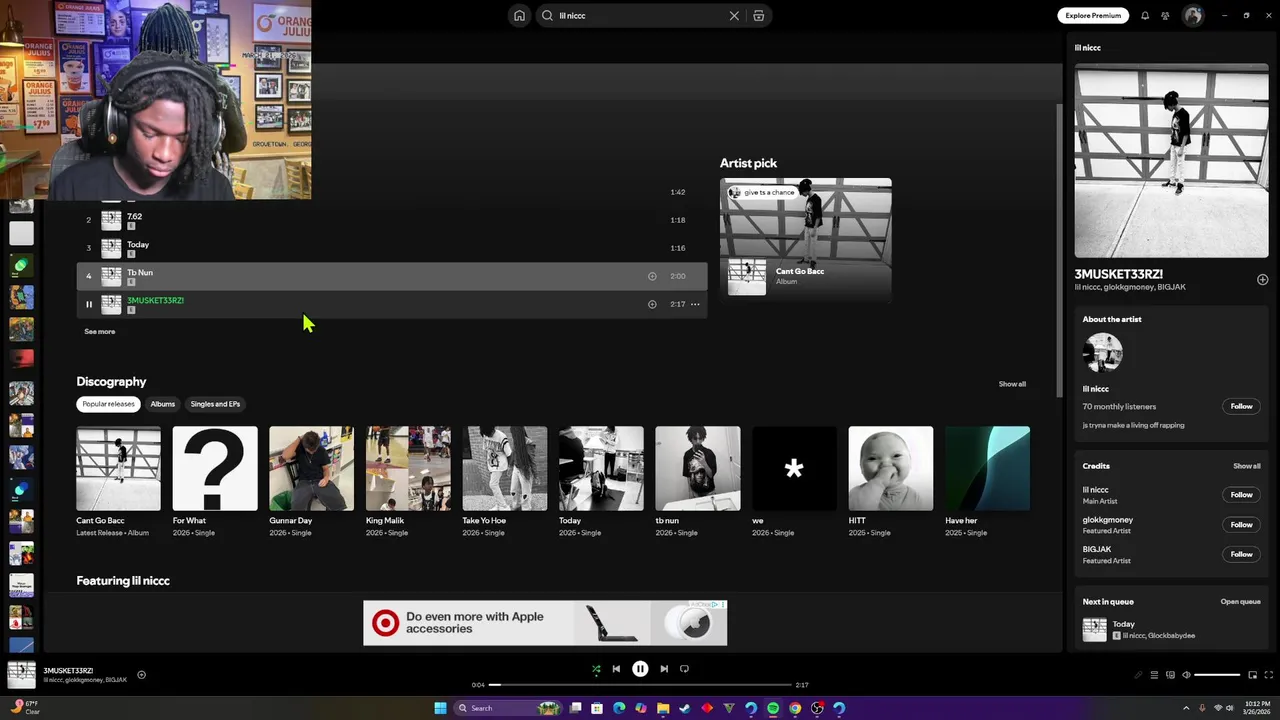The width and height of the screenshot is (1280, 720).
Task: Toggle repeat mode
Action: tap(684, 669)
